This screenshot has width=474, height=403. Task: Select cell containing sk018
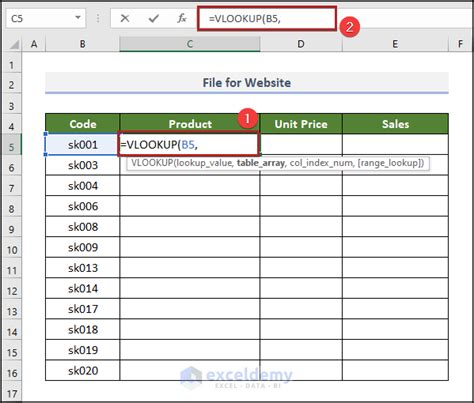pos(83,329)
